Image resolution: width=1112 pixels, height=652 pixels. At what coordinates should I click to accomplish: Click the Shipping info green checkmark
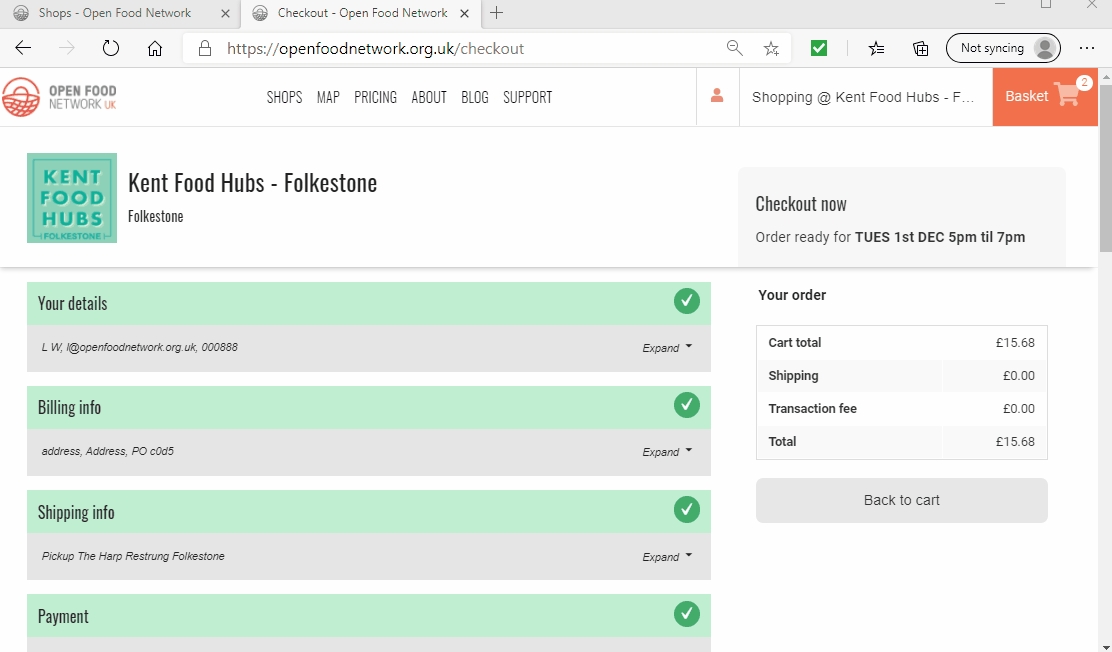[x=686, y=509]
